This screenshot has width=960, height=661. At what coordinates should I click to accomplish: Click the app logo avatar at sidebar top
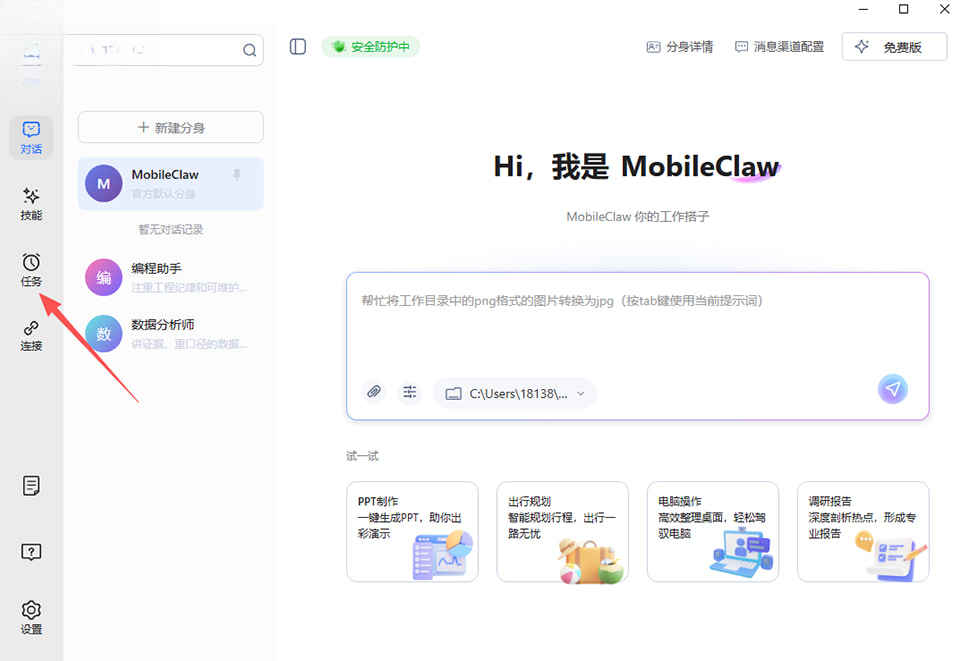click(x=32, y=54)
